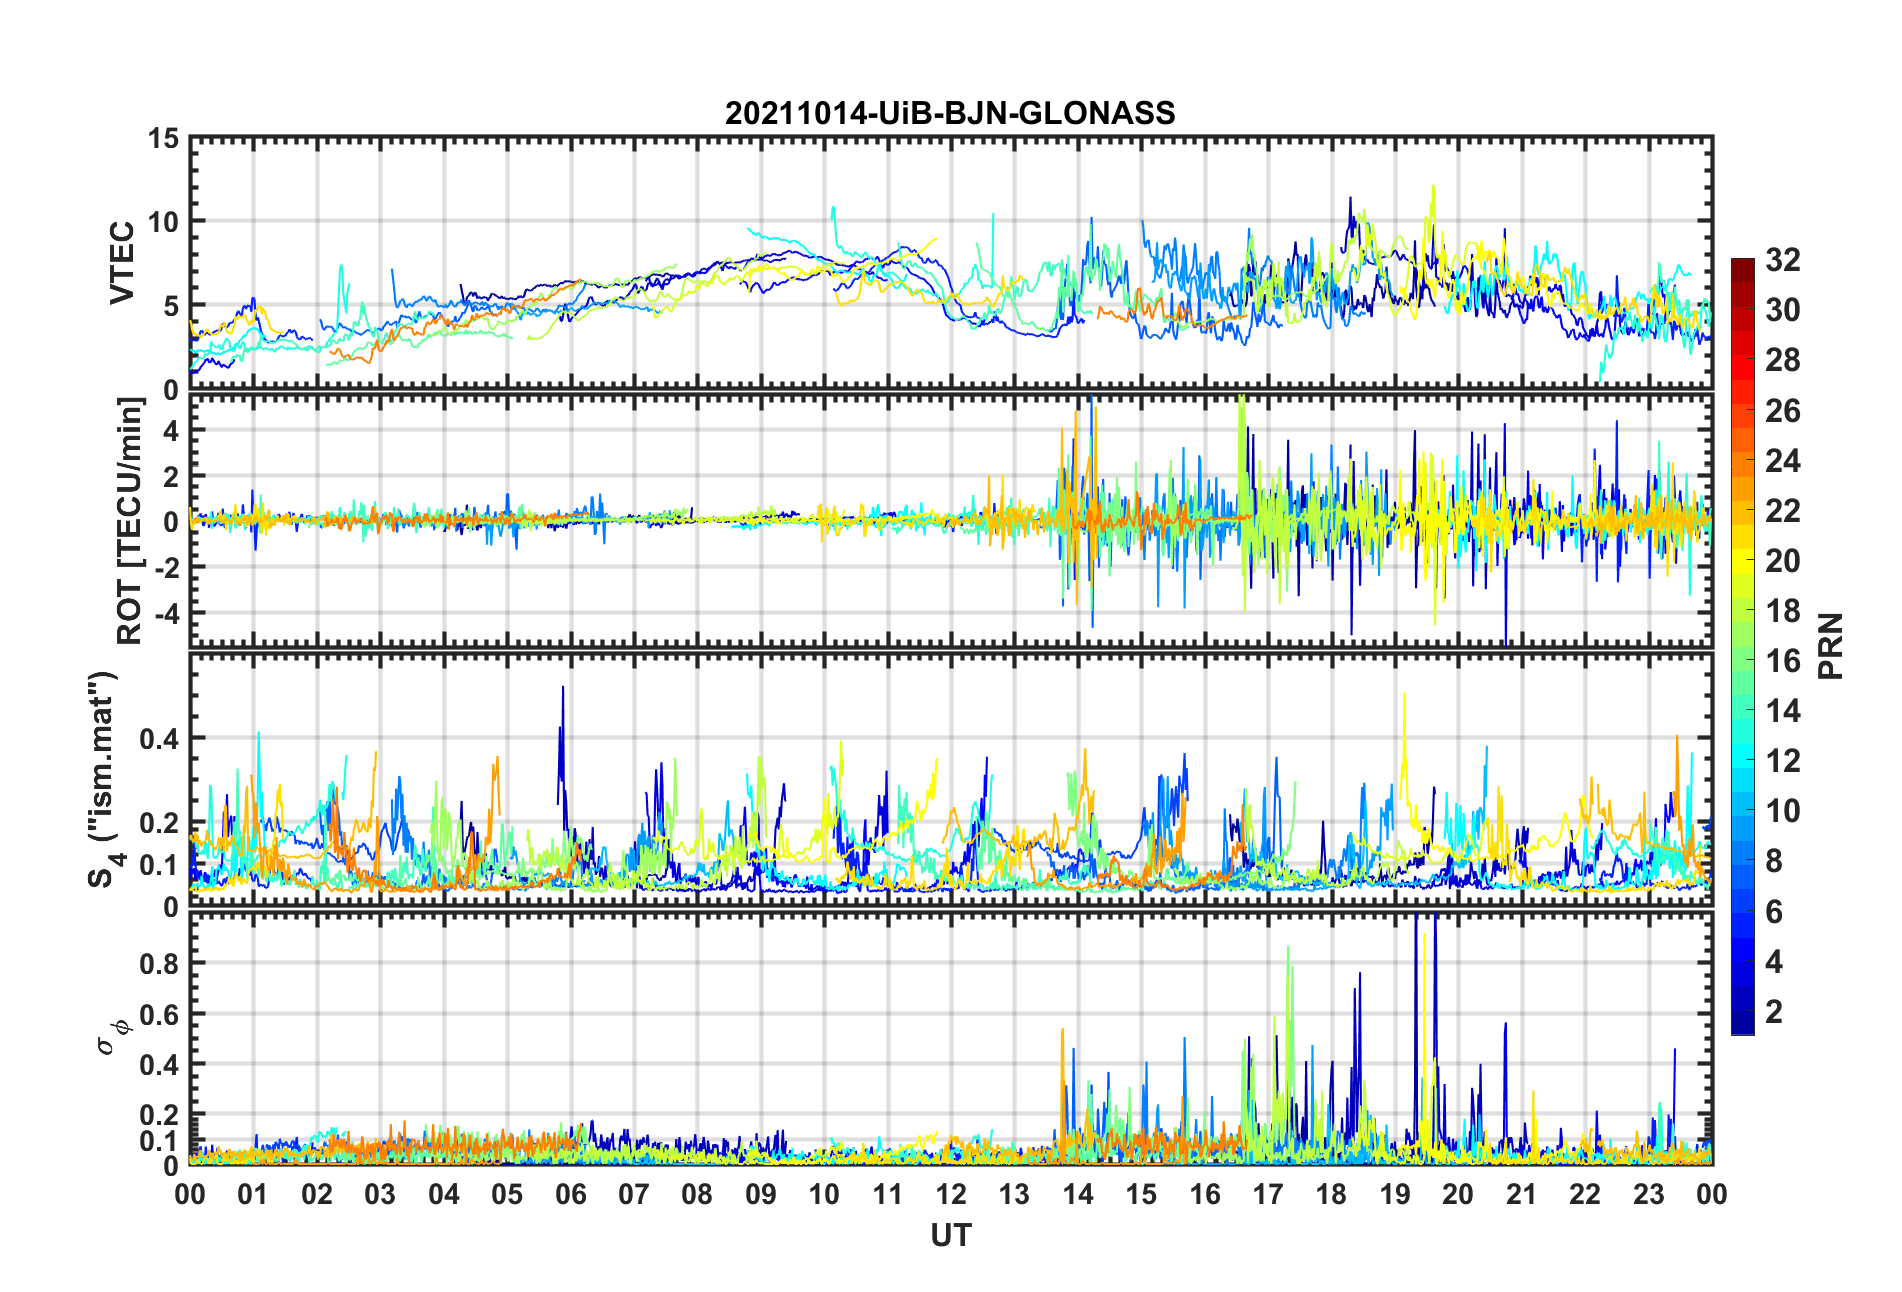Click UT axis tick label 05
The image size is (1902, 1292).
click(507, 1195)
